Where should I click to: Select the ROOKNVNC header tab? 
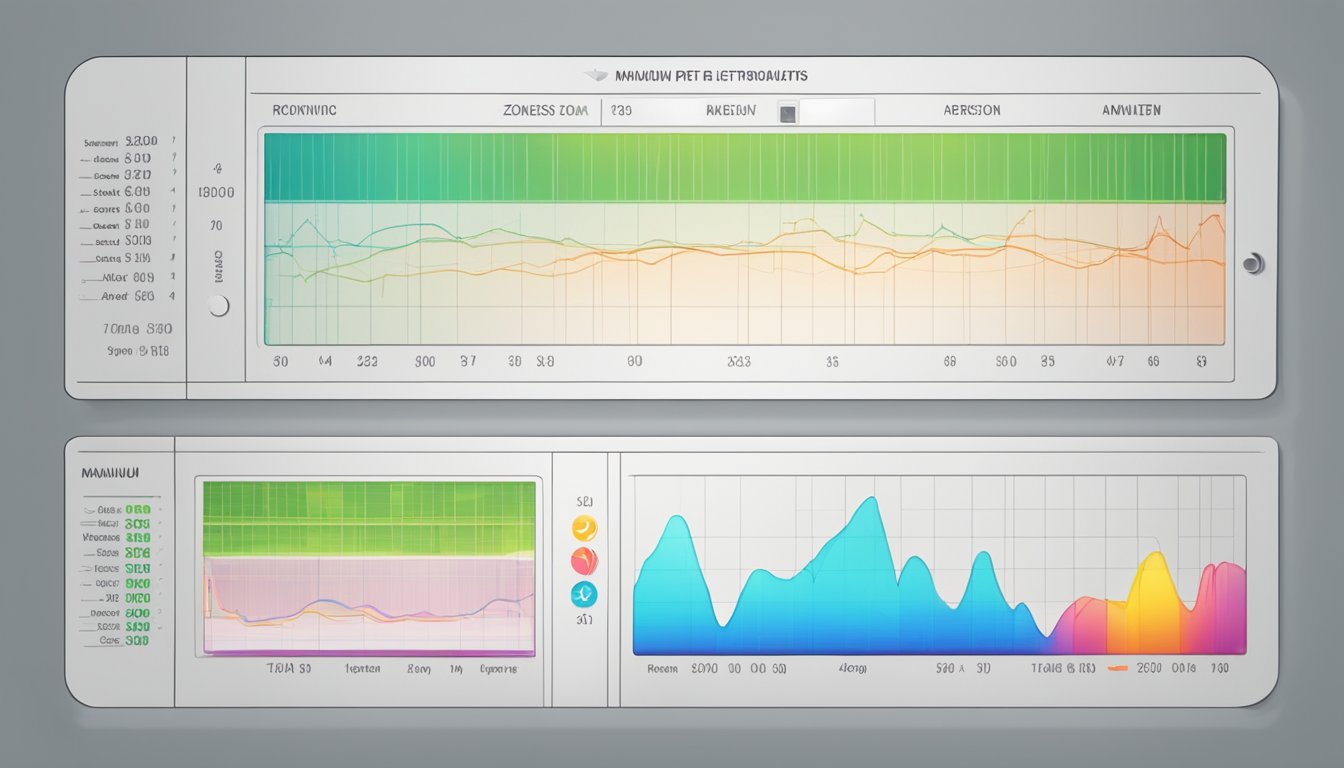305,111
